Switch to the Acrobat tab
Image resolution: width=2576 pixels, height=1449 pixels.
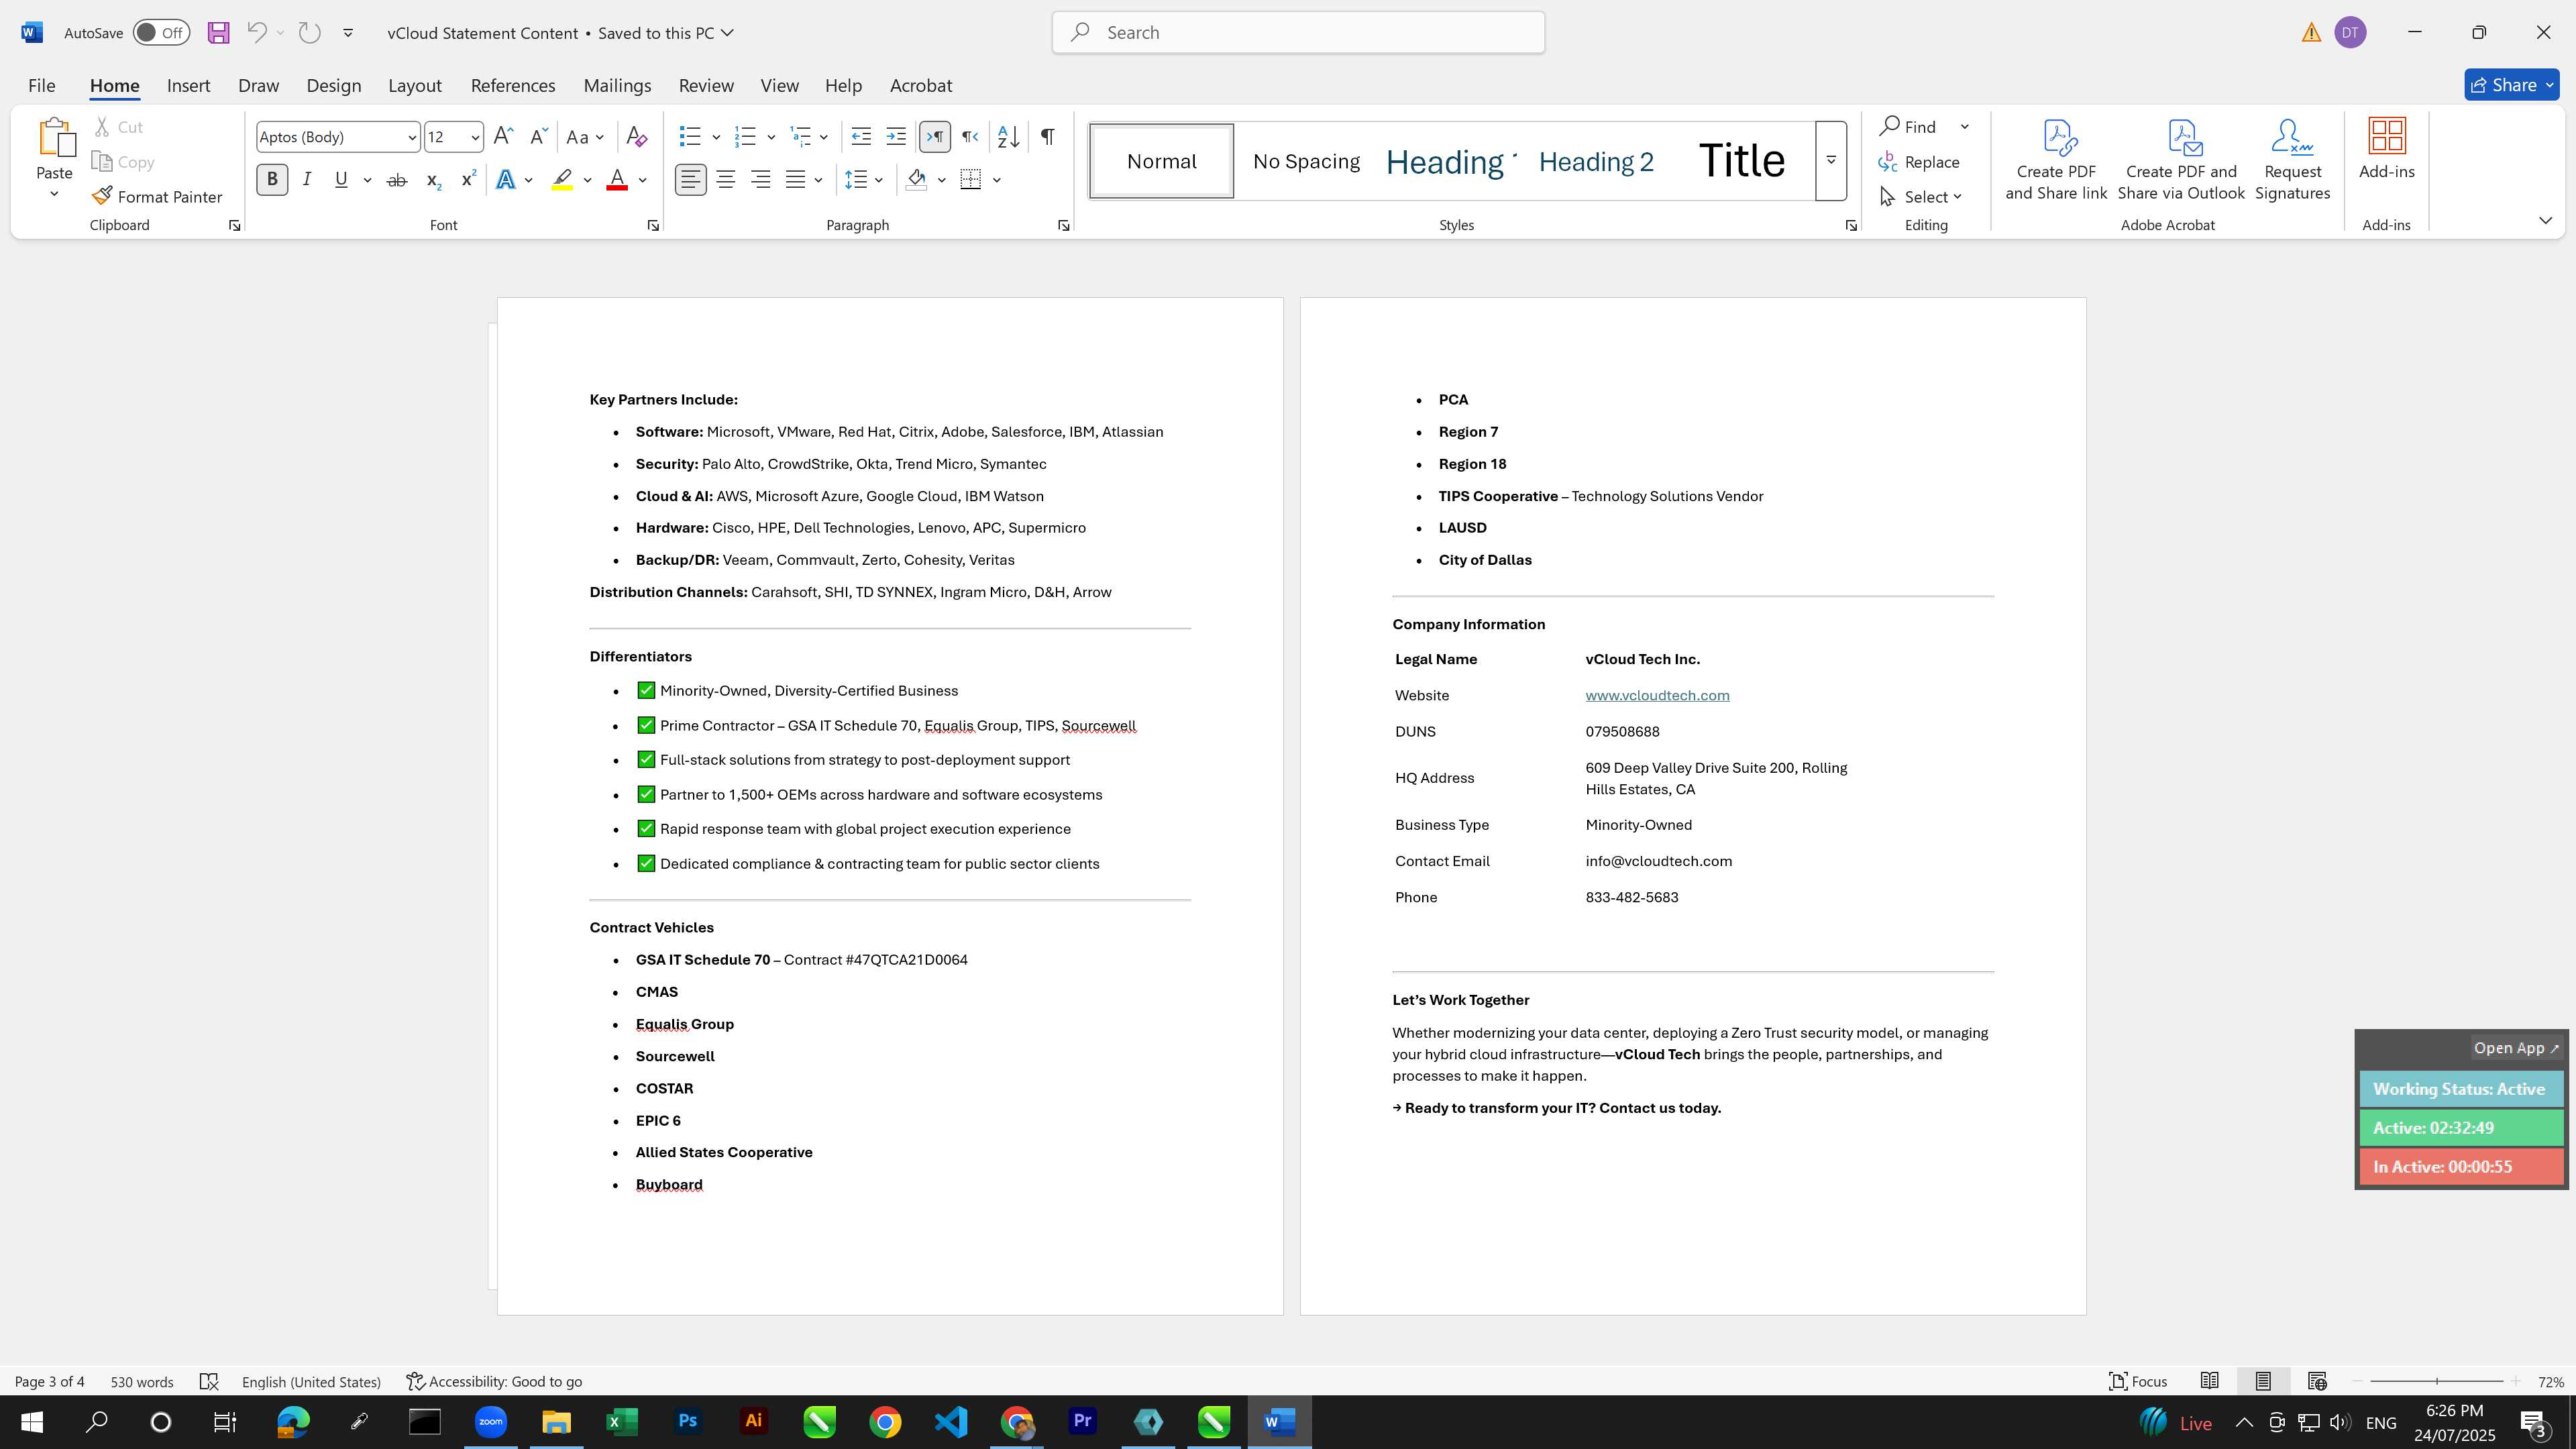point(921,85)
